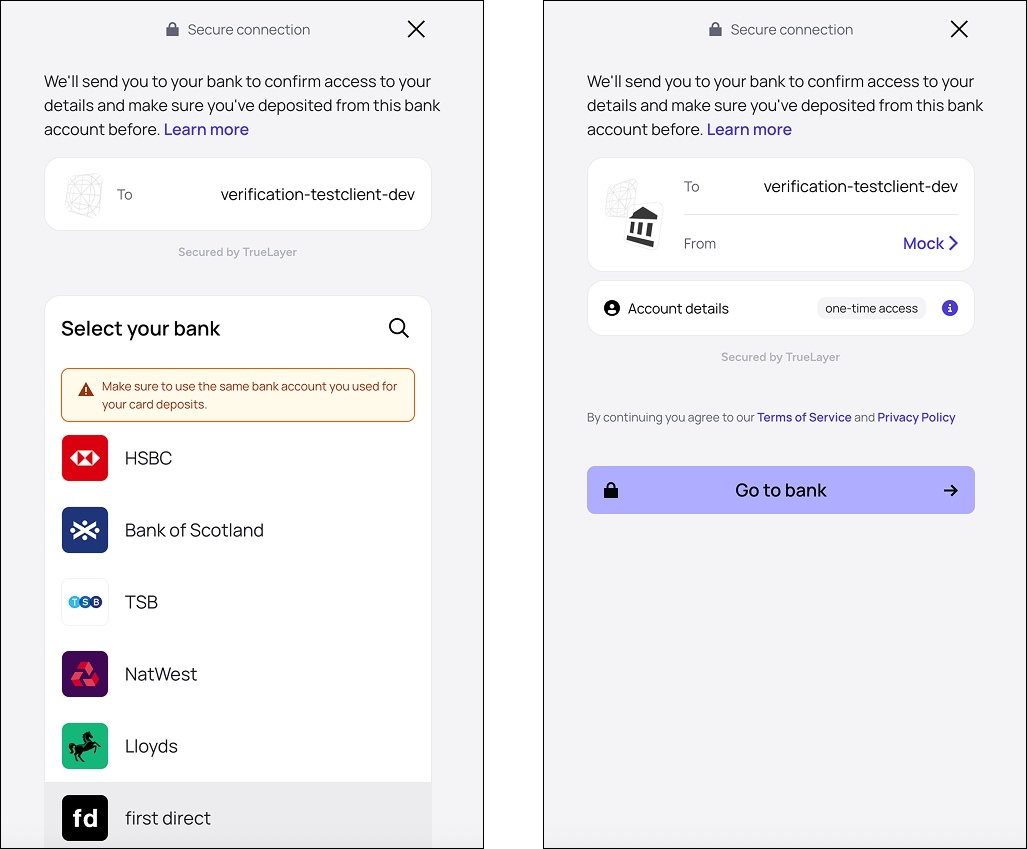
Task: Click the padlock by right Secure connection
Action: tap(715, 29)
